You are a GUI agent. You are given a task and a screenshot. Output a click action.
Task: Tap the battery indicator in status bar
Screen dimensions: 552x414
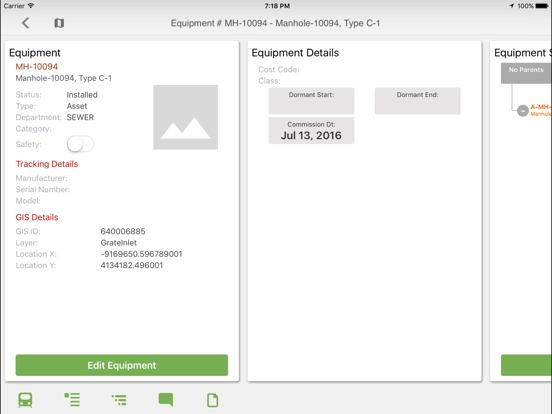(x=542, y=6)
